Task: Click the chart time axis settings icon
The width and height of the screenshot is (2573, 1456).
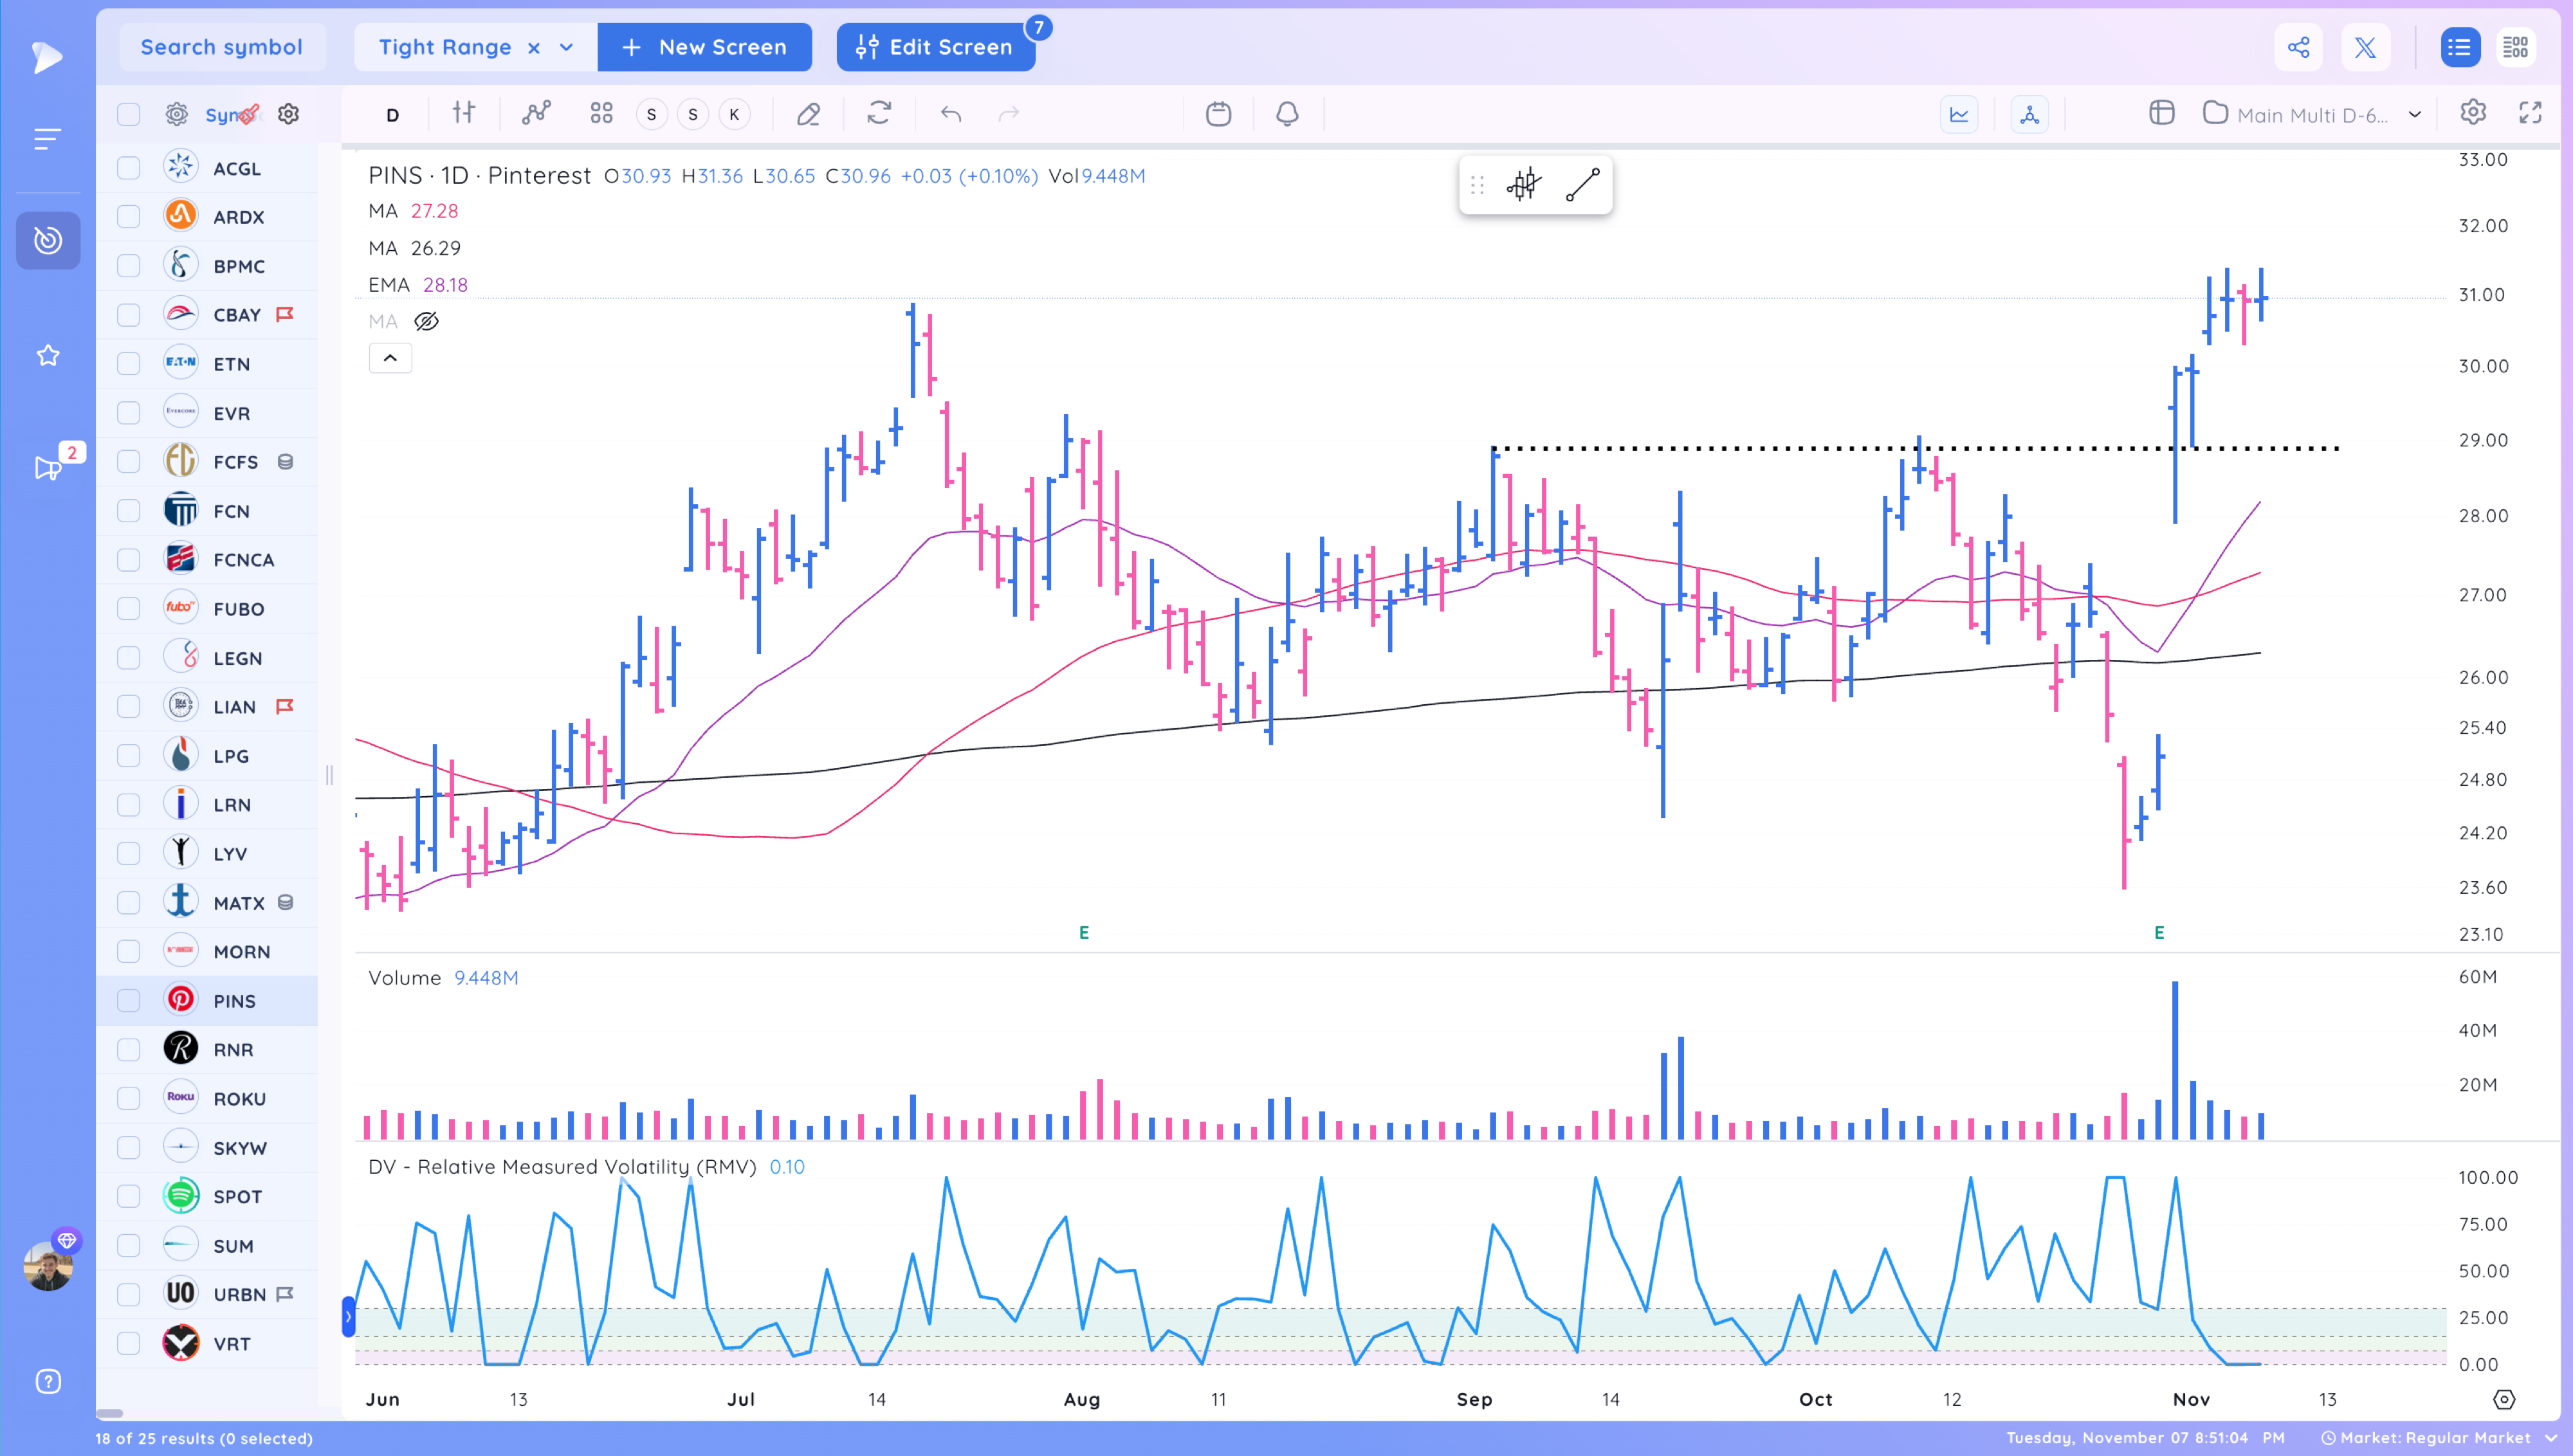Action: click(2503, 1399)
